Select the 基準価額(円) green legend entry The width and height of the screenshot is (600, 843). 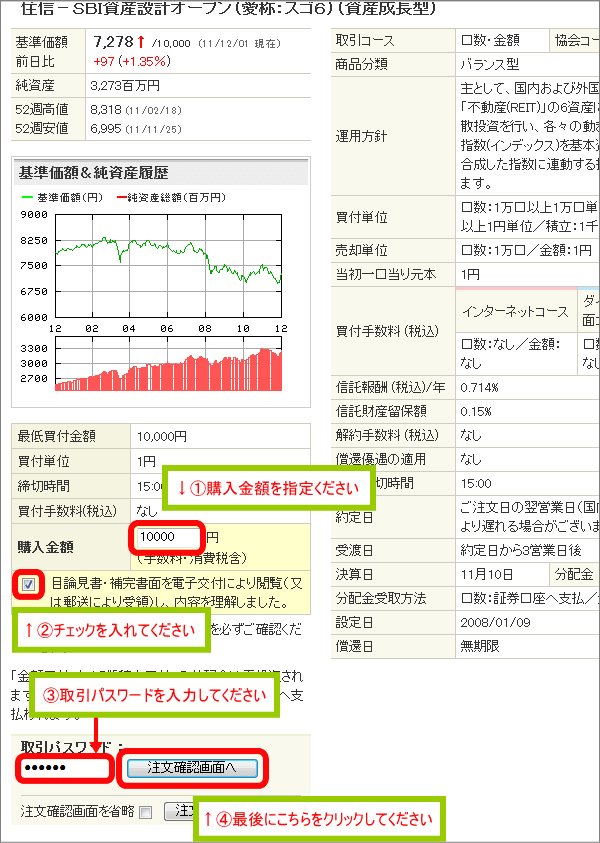click(x=61, y=198)
